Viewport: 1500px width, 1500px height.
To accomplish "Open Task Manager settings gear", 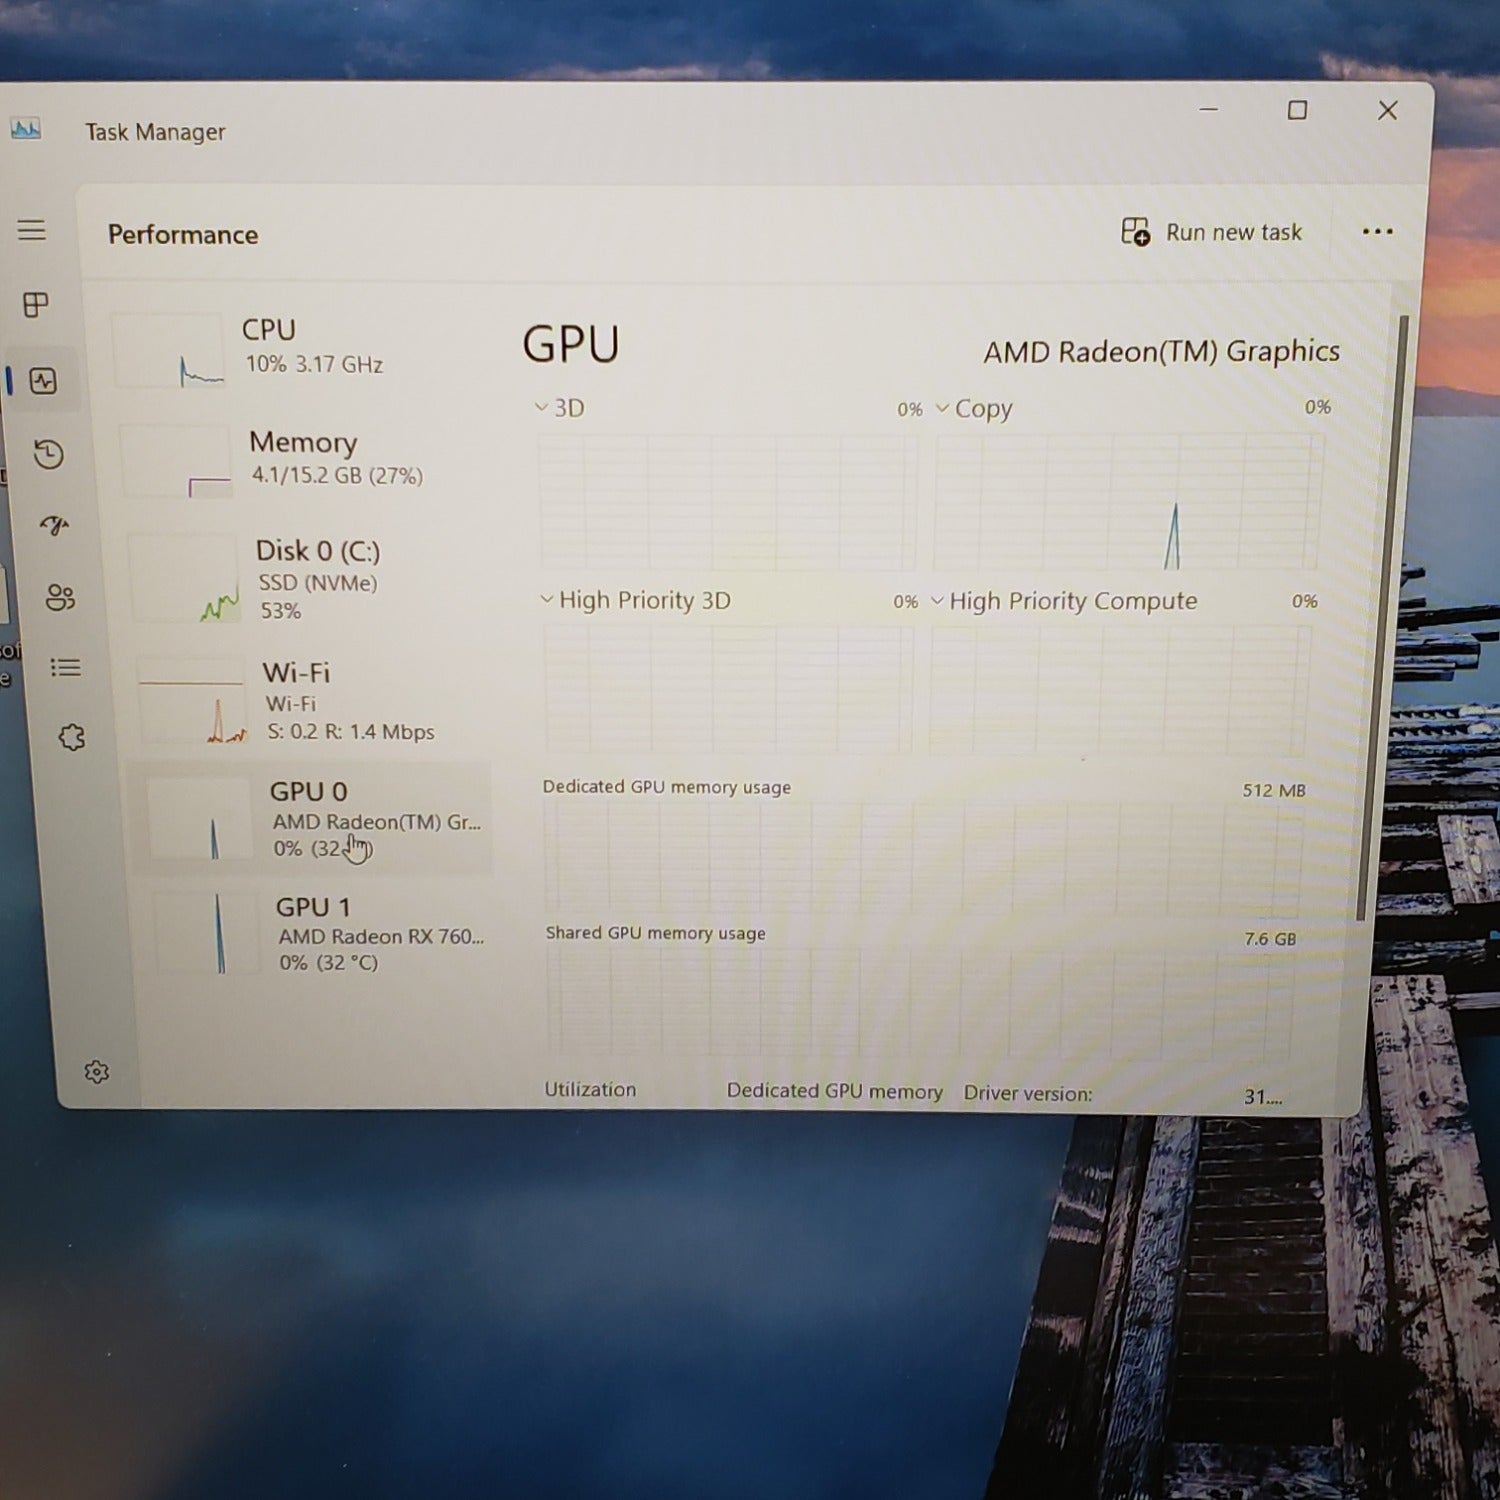I will [96, 1072].
